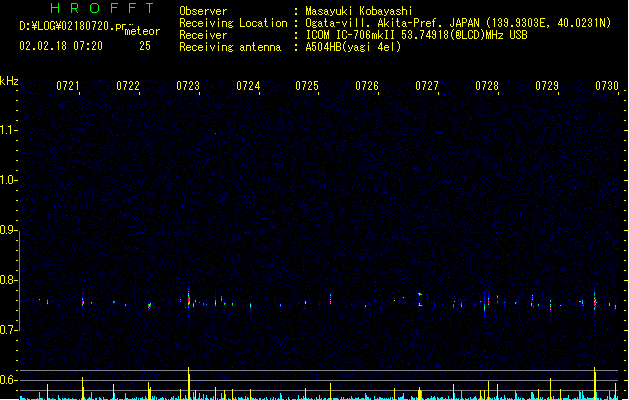Click the meteor count value 25
The image size is (629, 400).
tap(145, 46)
